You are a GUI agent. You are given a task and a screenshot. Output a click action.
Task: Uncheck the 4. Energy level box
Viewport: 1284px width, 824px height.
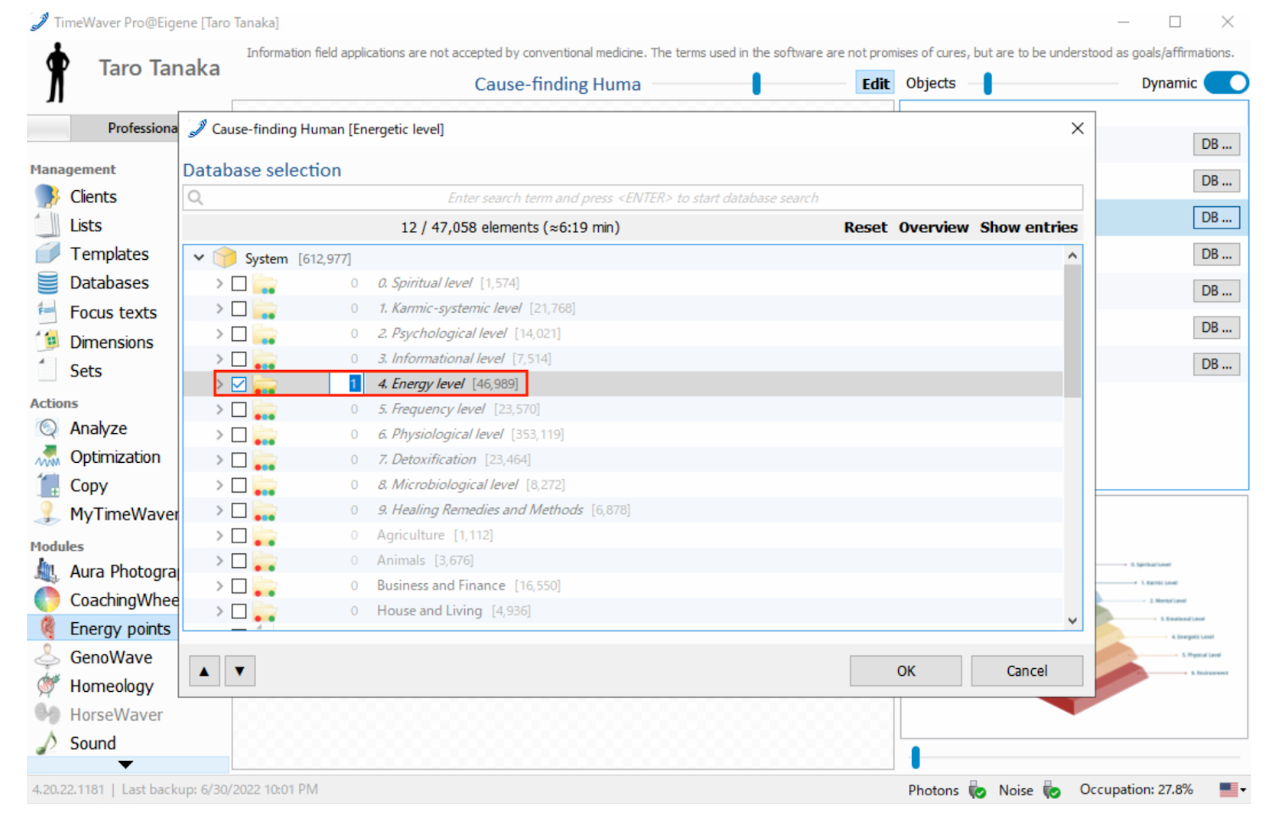[x=239, y=384]
